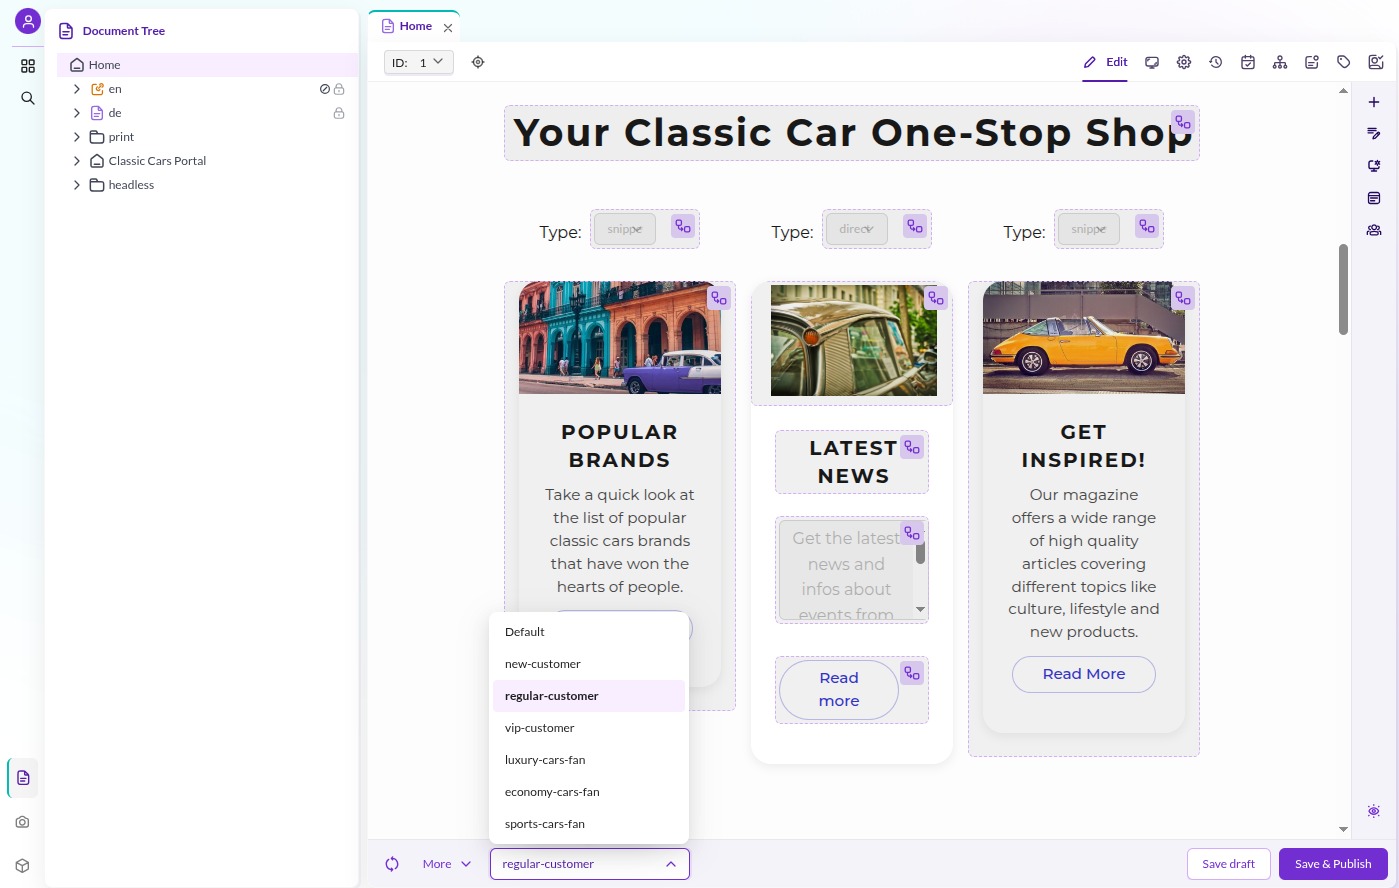Image resolution: width=1399 pixels, height=888 pixels.
Task: Click the yellow sports car thumbnail
Action: [1084, 338]
